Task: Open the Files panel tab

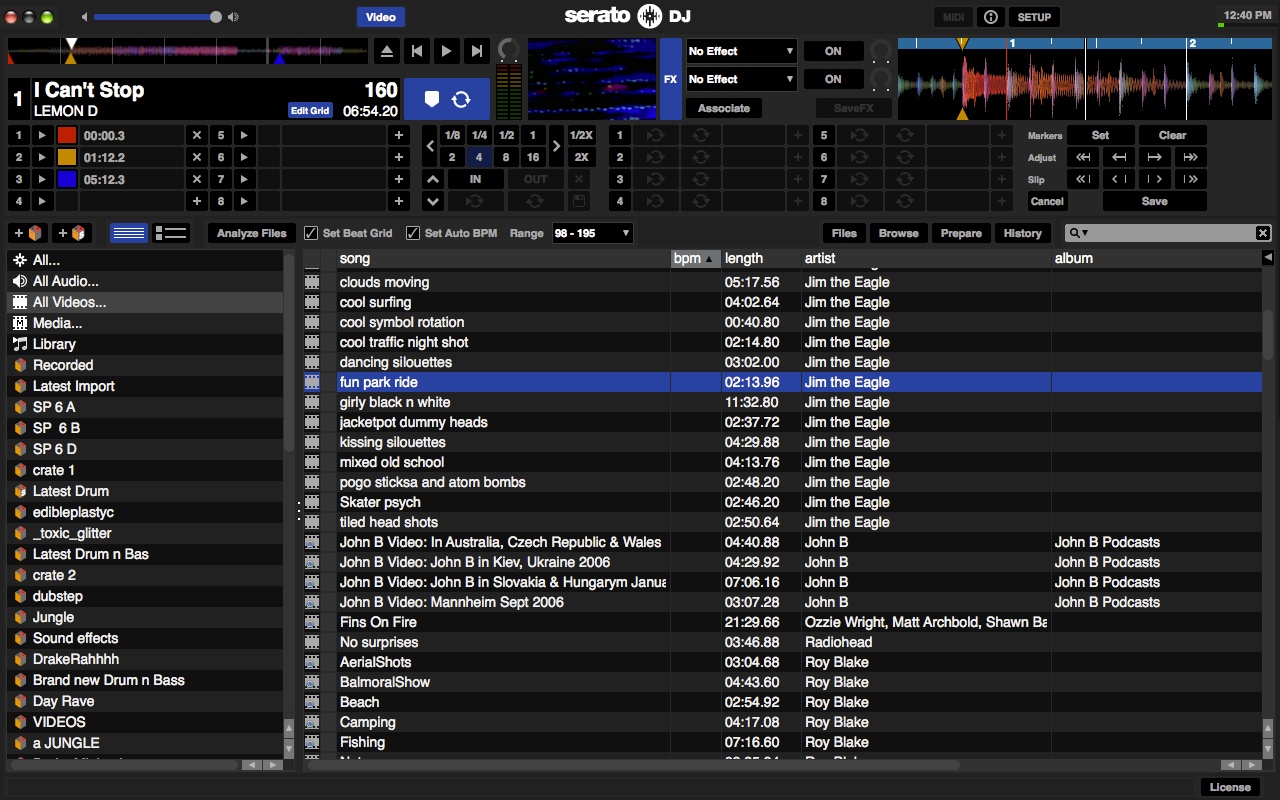Action: 845,233
